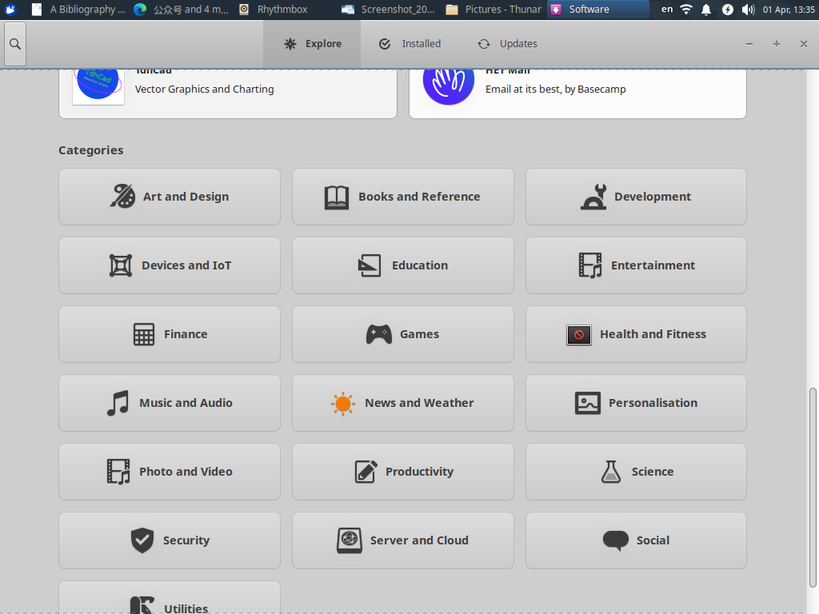Image resolution: width=819 pixels, height=614 pixels.
Task: Open the Art and Design palette icon
Action: (123, 196)
